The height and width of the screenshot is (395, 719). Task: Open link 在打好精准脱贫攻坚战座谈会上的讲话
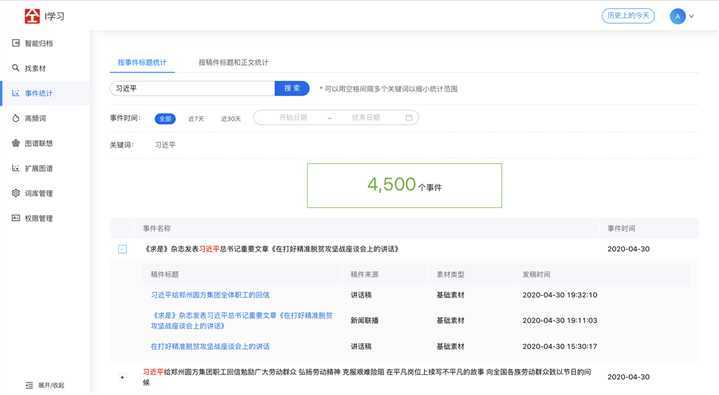(210, 346)
